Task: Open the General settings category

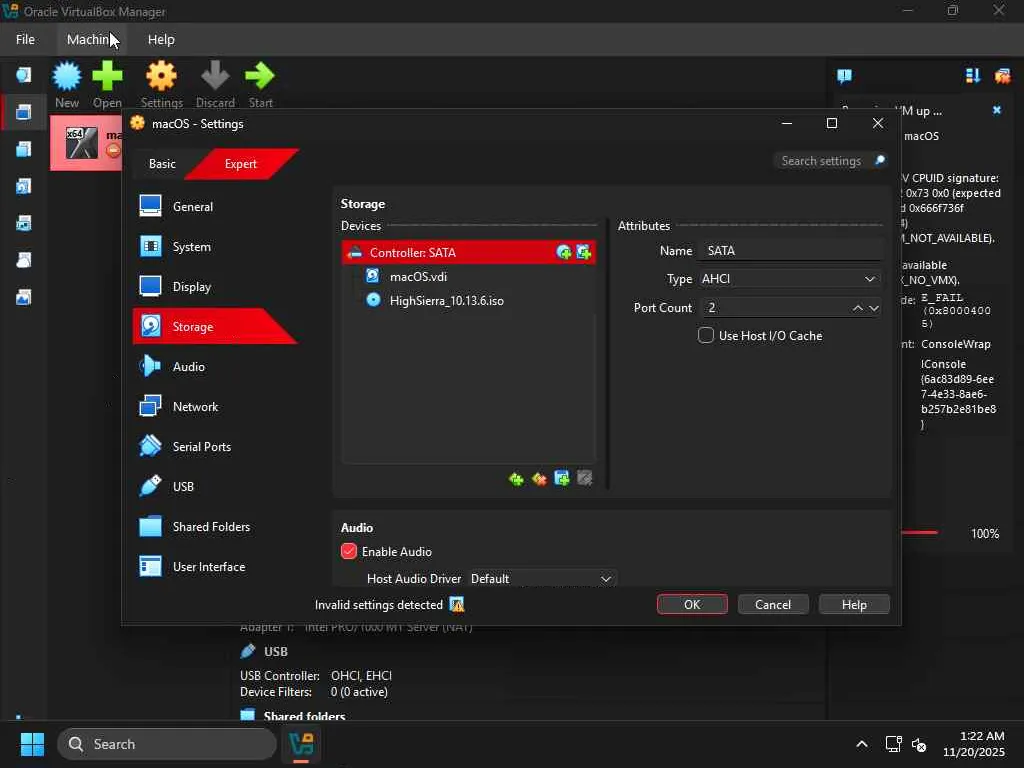Action: 214,206
